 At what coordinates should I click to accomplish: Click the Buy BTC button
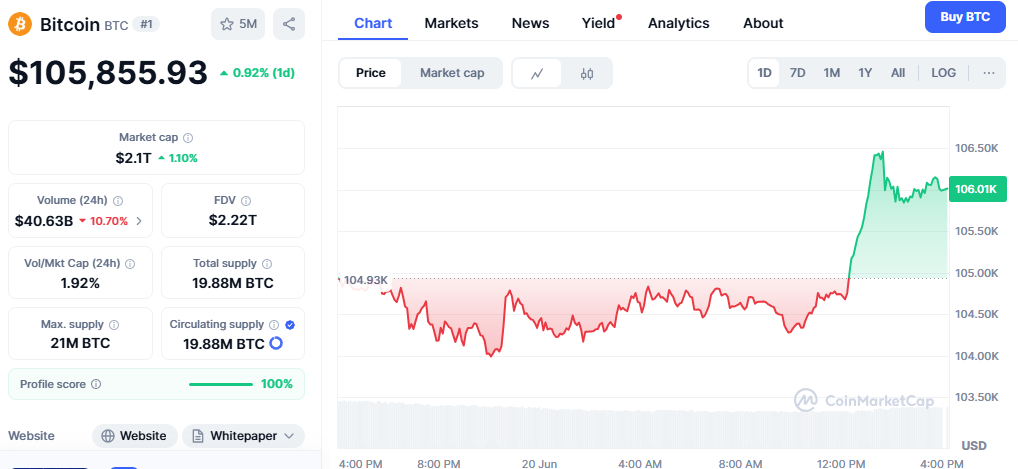click(x=965, y=17)
